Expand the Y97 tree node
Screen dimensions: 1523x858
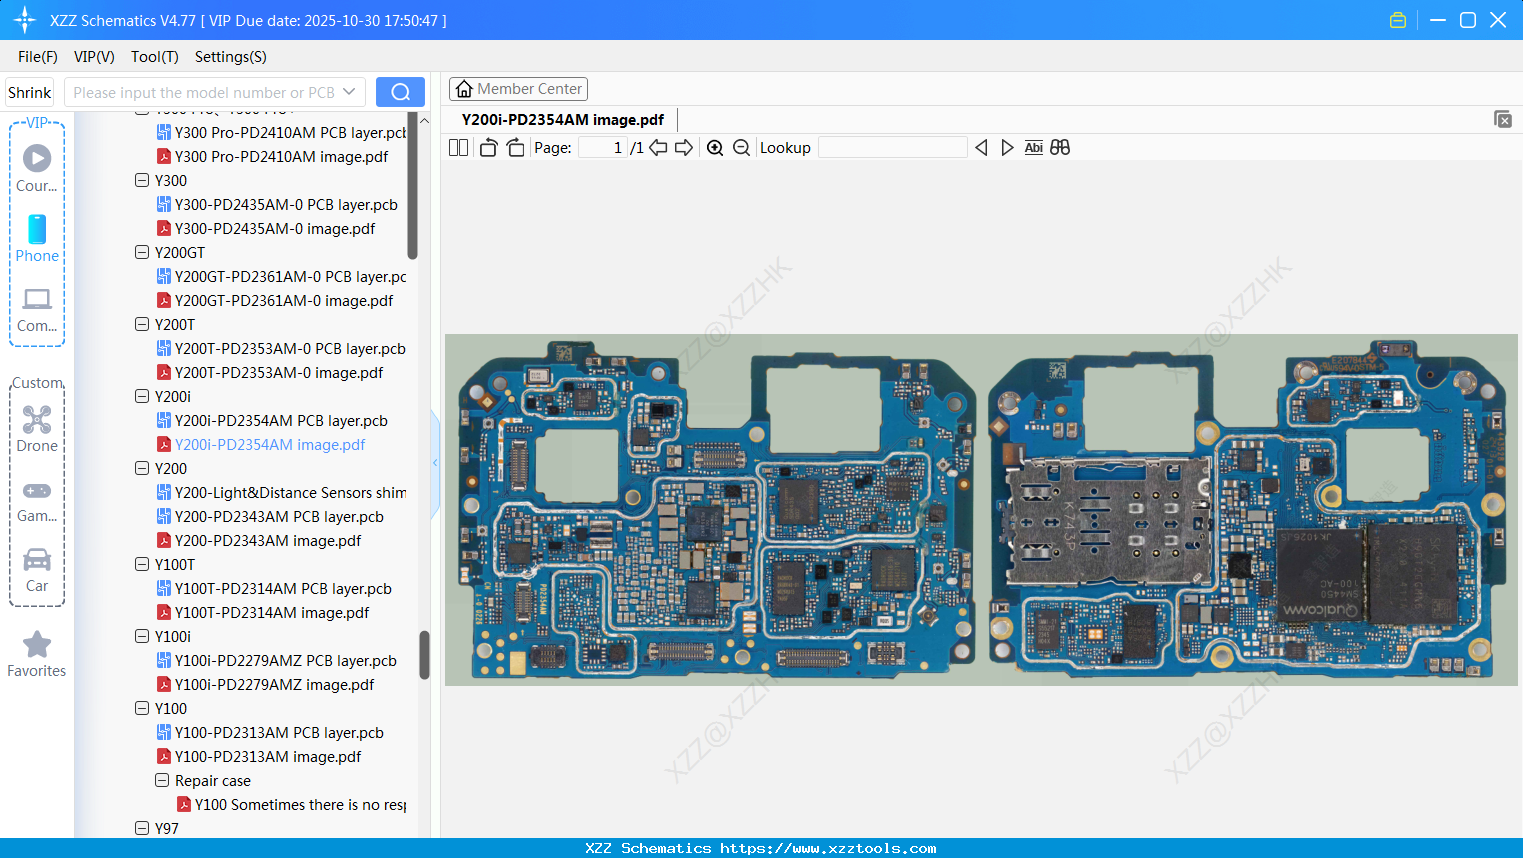tap(142, 828)
